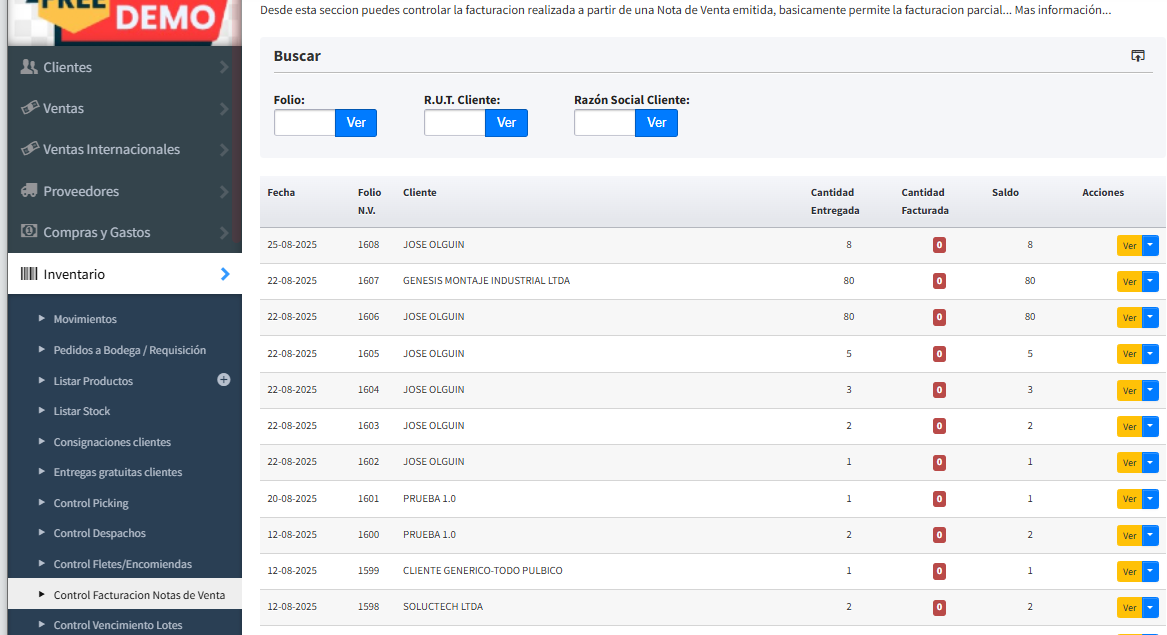Click yellow Ver button for folio 1603
Image resolution: width=1167 pixels, height=635 pixels.
pyautogui.click(x=1130, y=427)
